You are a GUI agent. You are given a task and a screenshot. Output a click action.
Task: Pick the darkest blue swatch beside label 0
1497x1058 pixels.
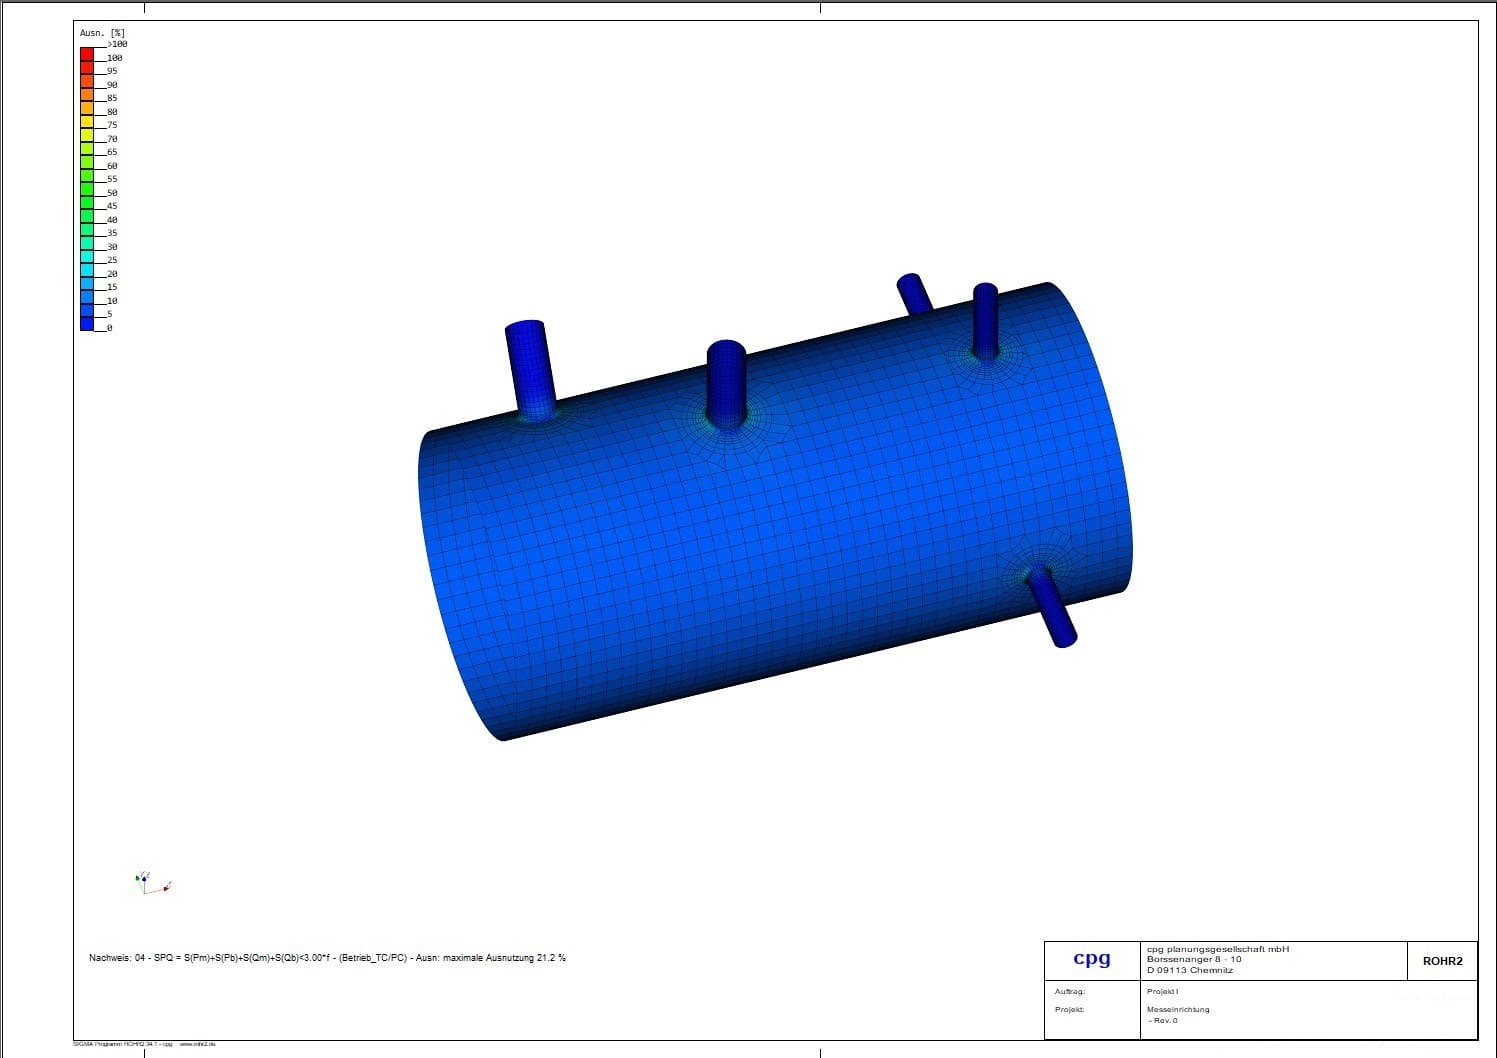pos(87,324)
